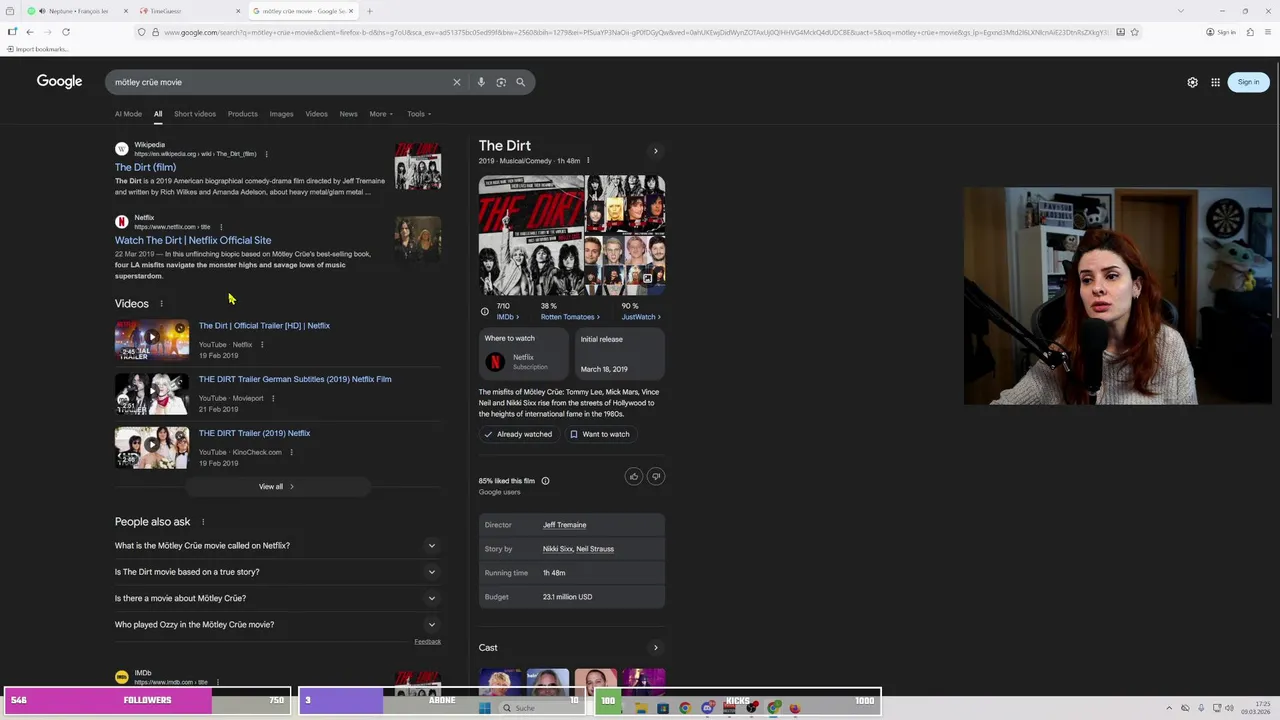Click View all videos button

(277, 487)
